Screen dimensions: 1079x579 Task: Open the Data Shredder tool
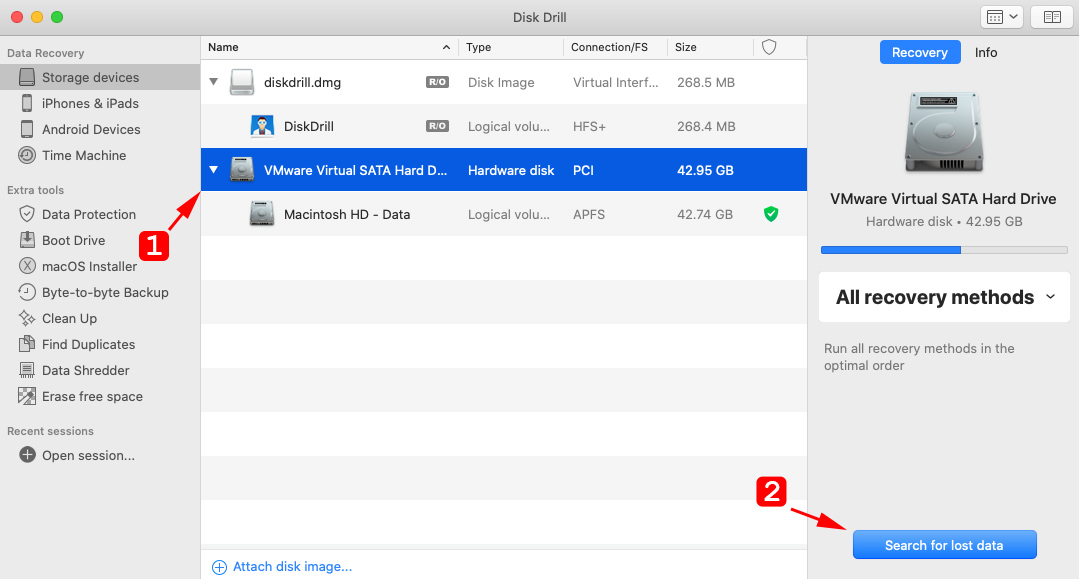[x=85, y=370]
